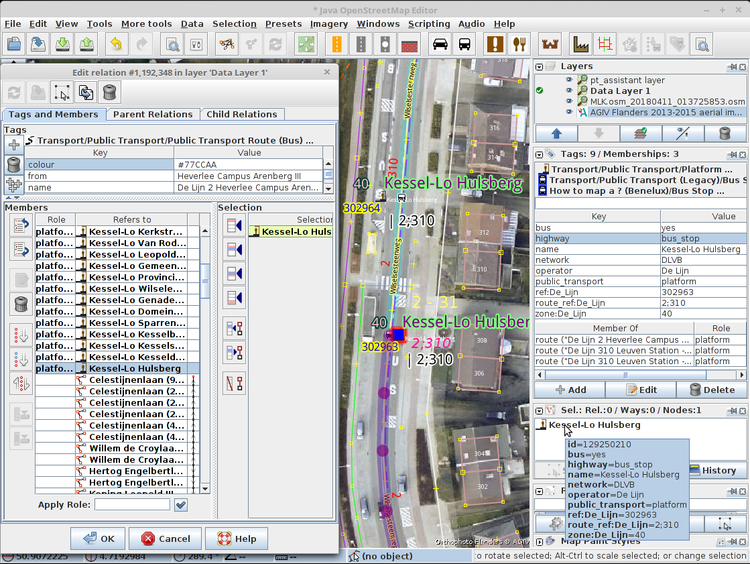Toggle pin on the Selection list panel
The image size is (750, 564).
(x=733, y=411)
